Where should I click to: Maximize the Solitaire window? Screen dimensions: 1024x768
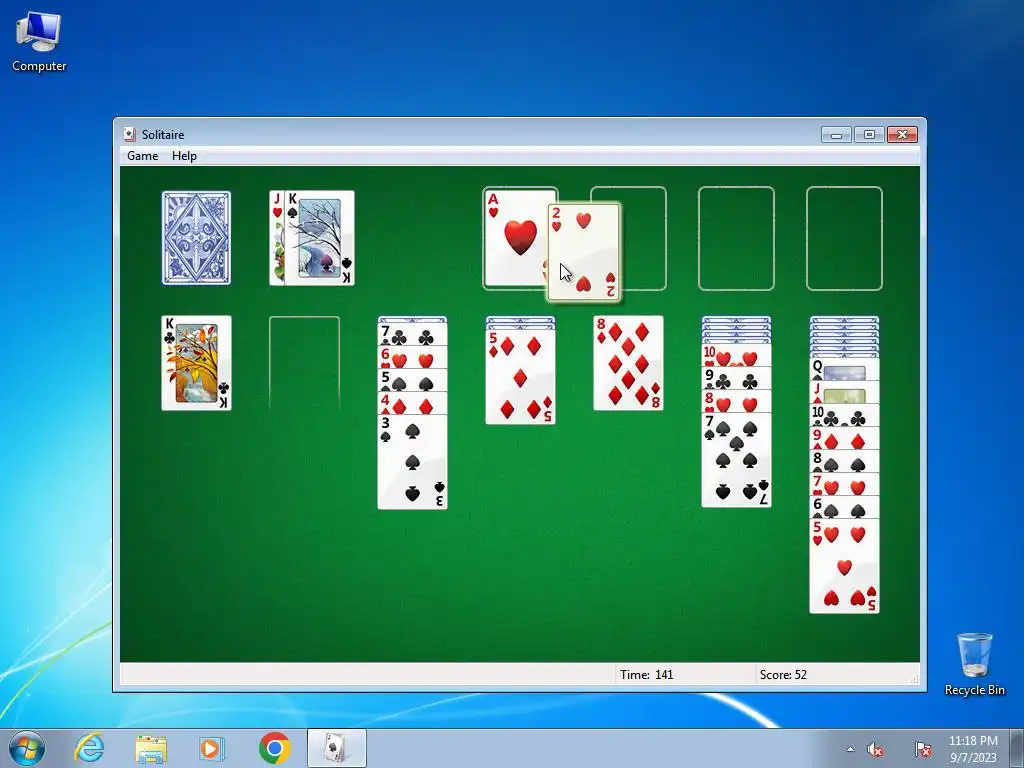tap(869, 135)
